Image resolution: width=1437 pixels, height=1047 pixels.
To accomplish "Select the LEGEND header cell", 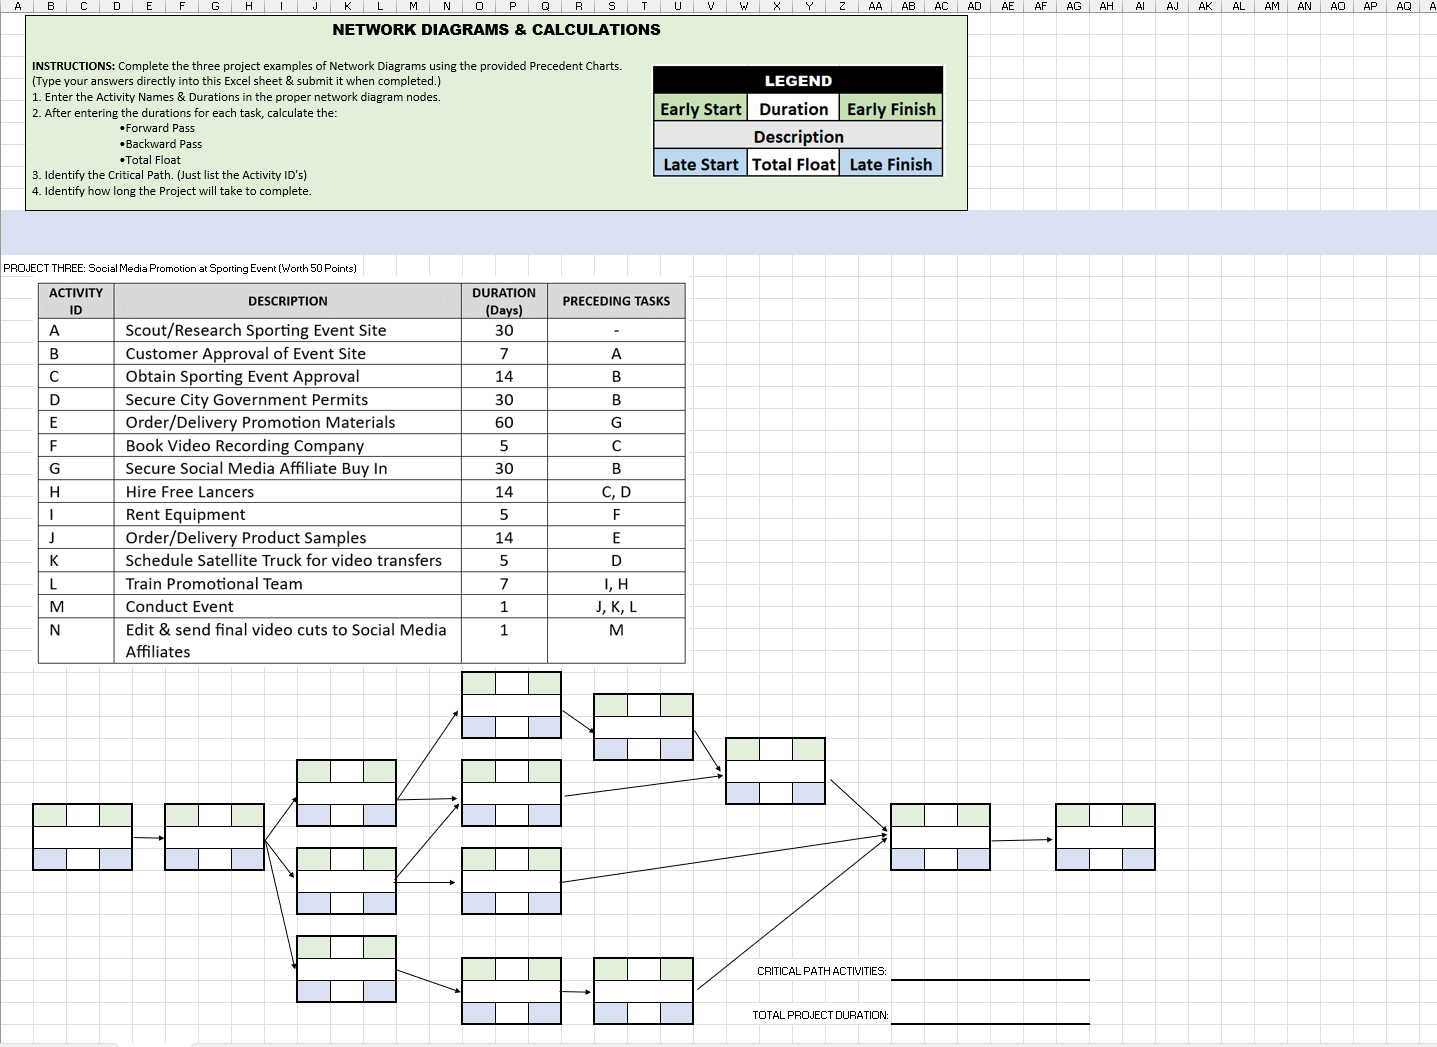I will tap(797, 80).
